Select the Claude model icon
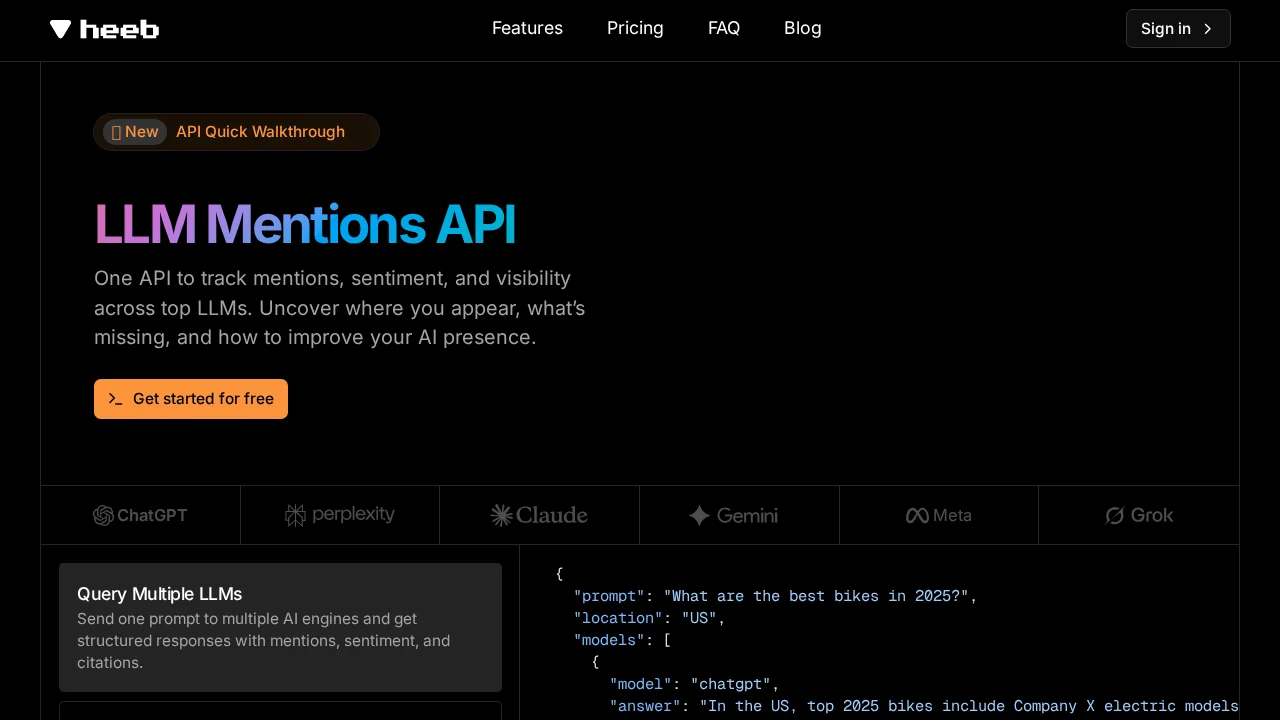The width and height of the screenshot is (1280, 720). click(x=502, y=515)
